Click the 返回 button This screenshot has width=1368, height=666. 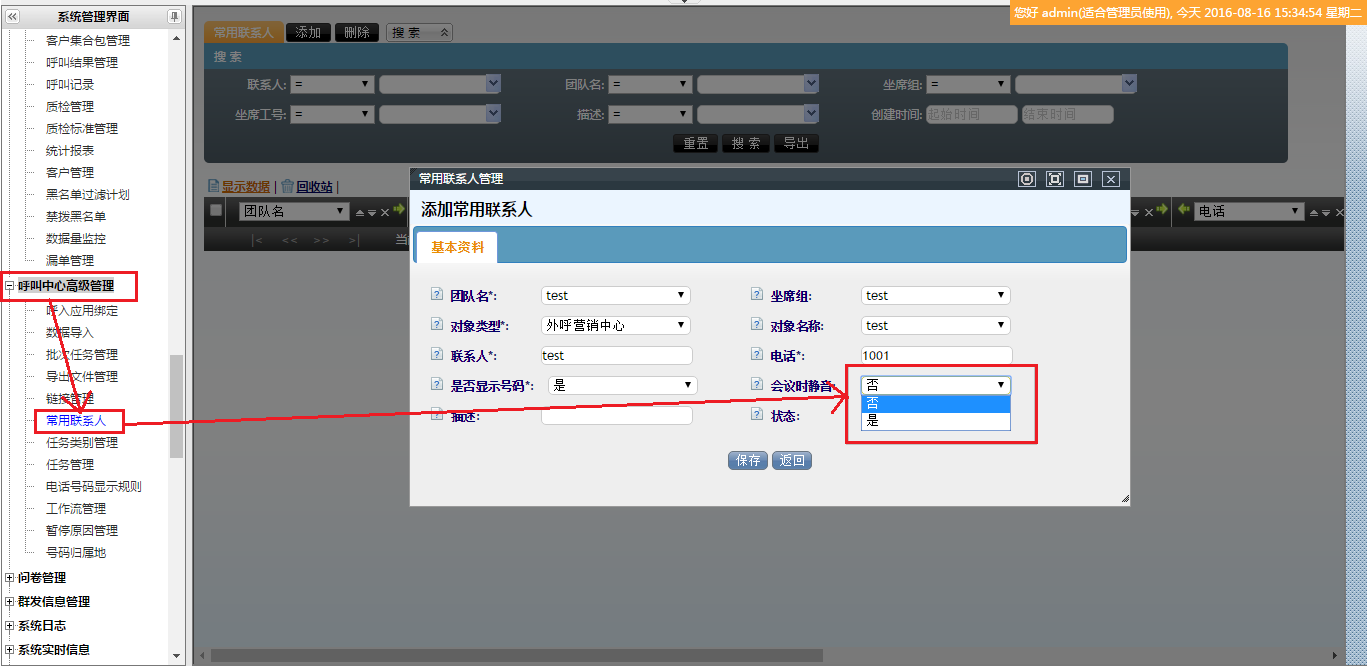(791, 461)
